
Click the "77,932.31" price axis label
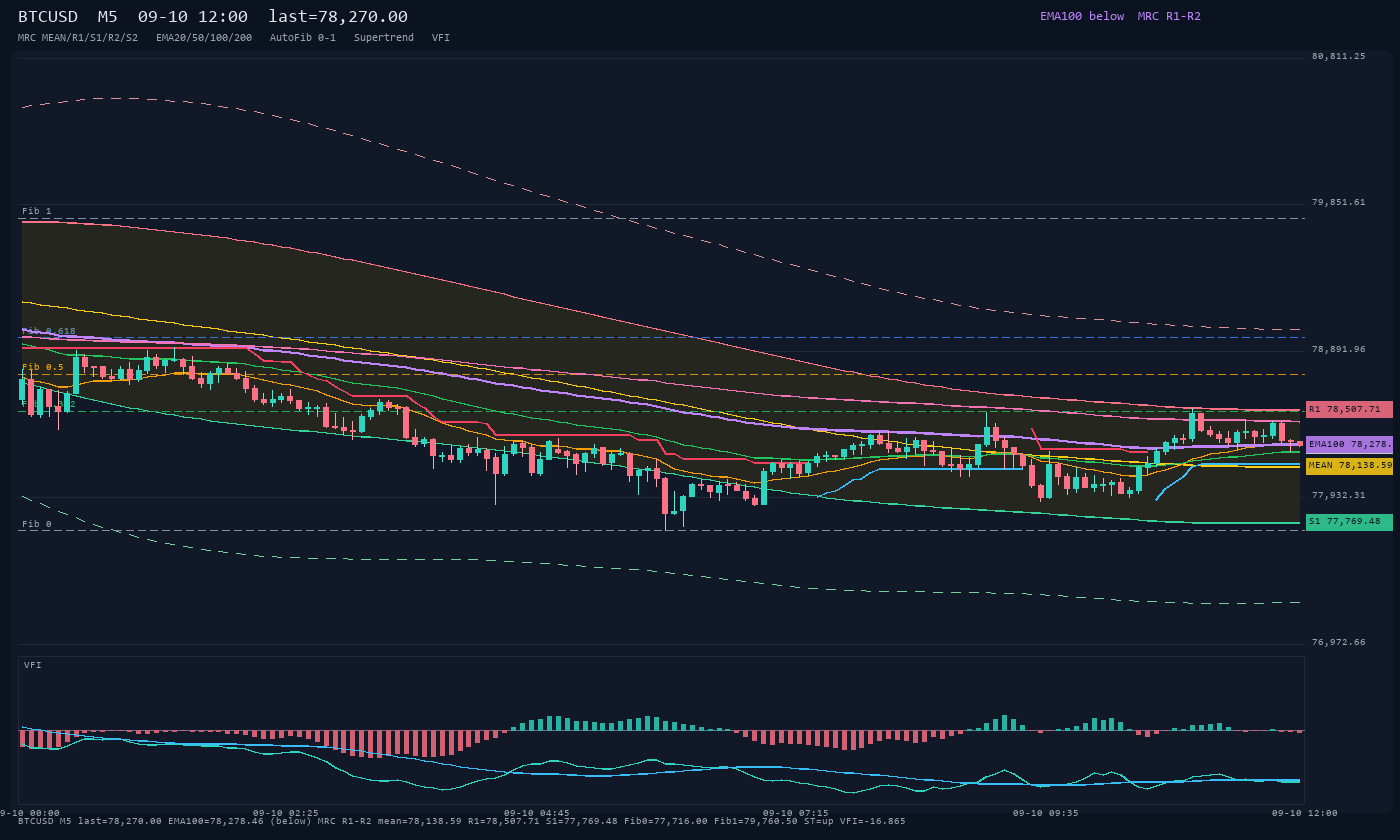click(x=1338, y=496)
